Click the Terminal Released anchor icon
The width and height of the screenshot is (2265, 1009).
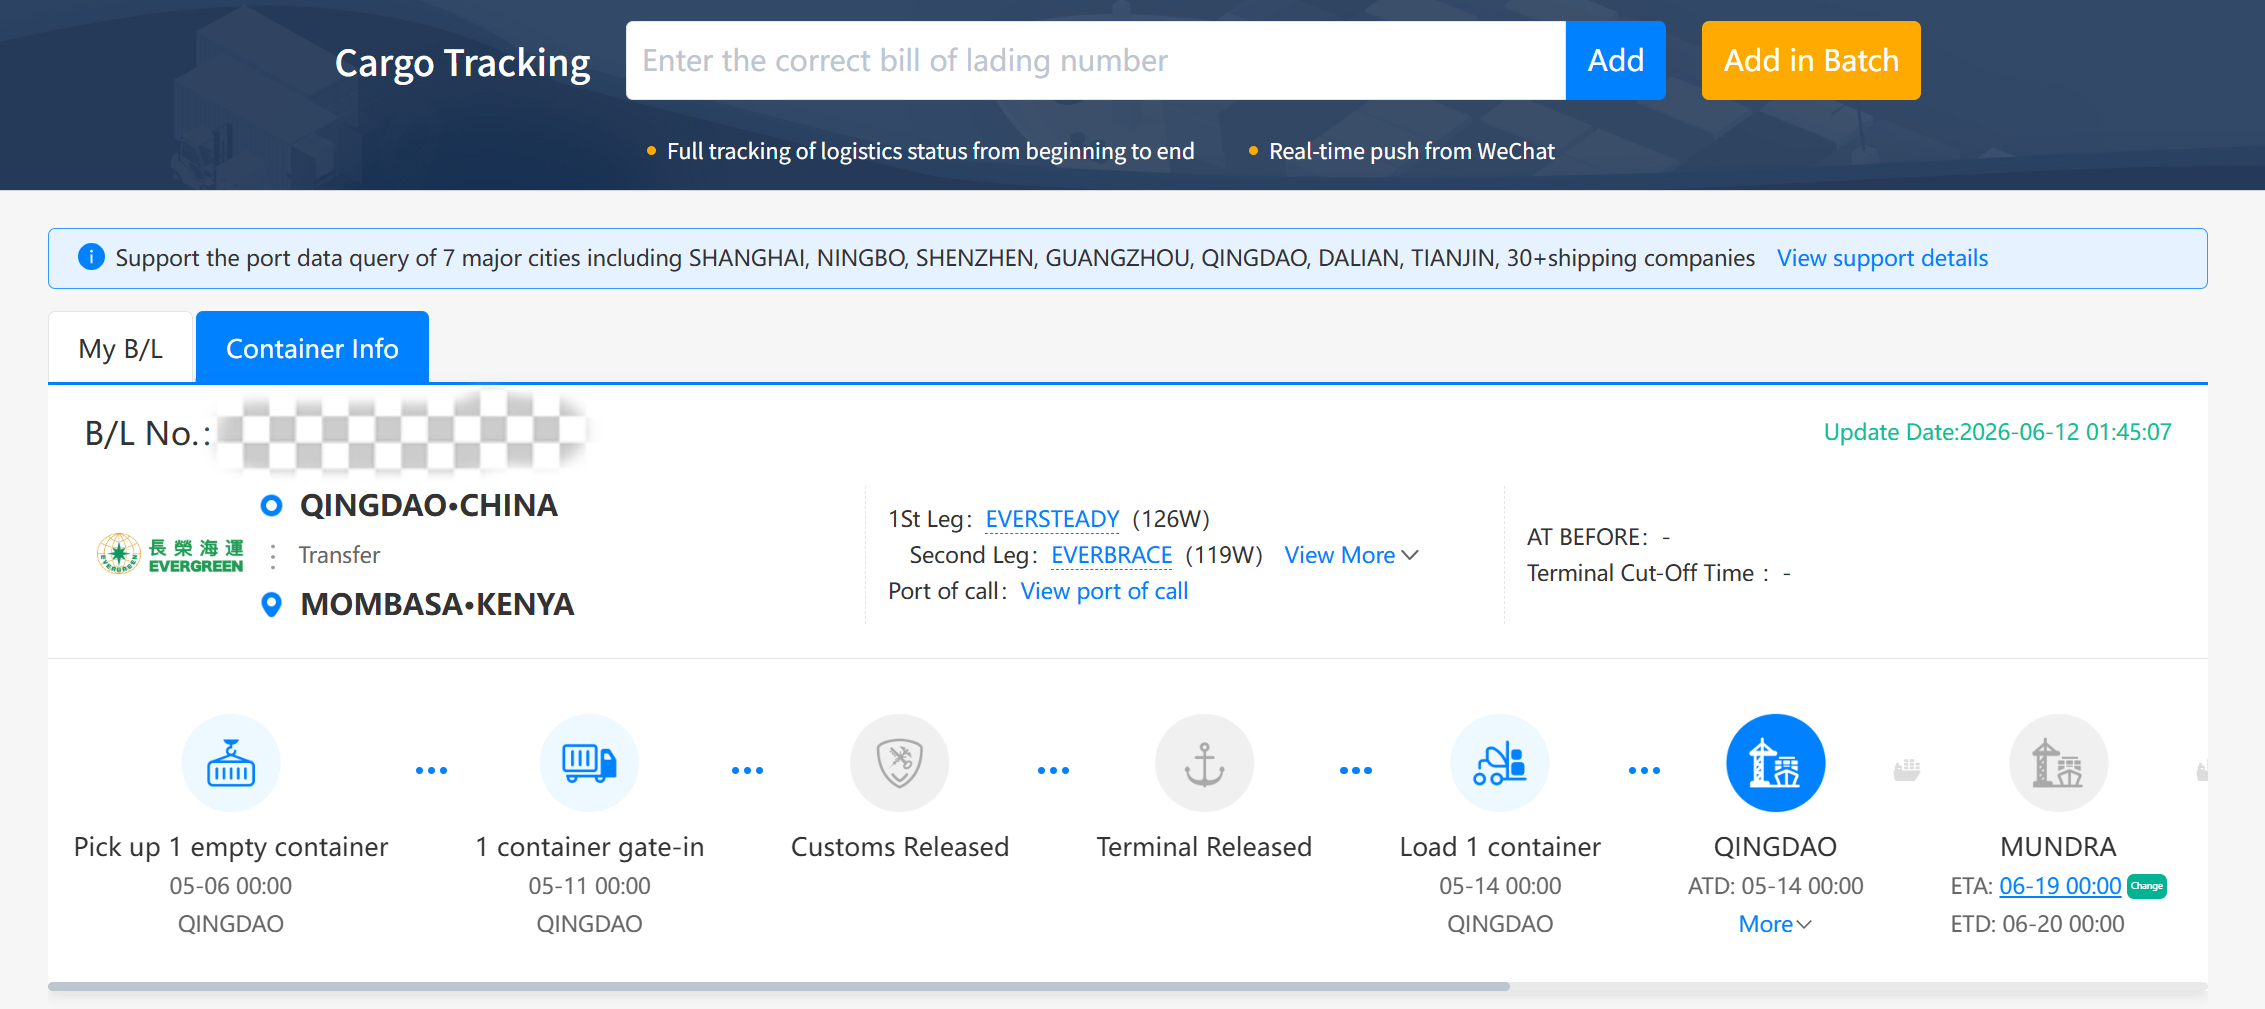coord(1204,763)
